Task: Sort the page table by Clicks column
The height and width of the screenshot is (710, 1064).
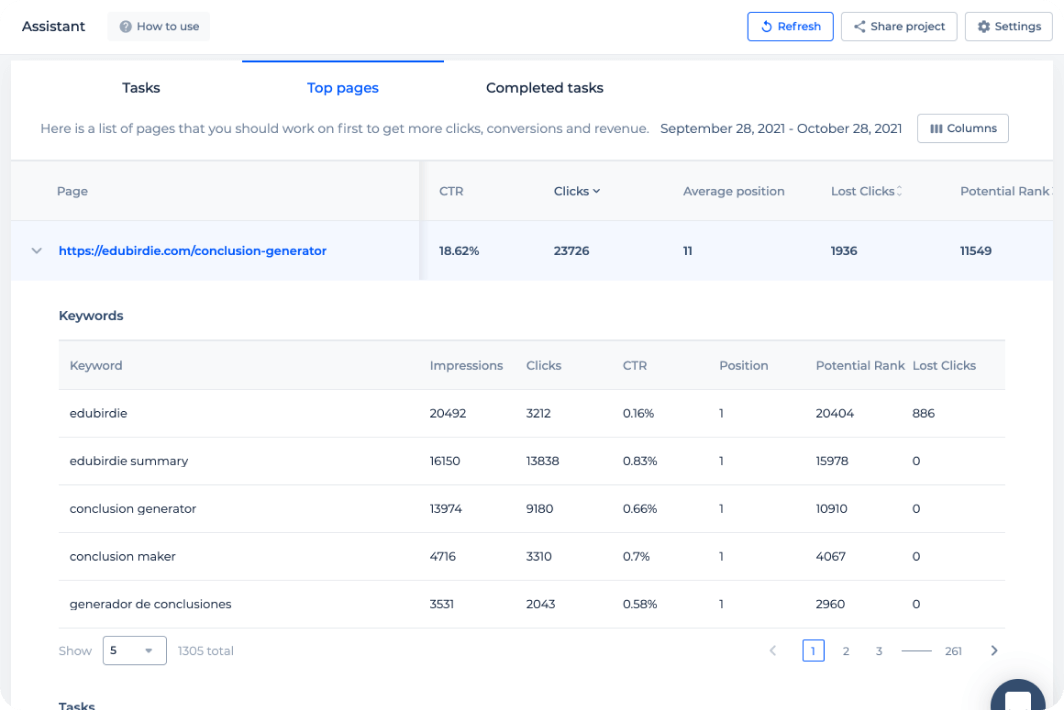Action: coord(576,191)
